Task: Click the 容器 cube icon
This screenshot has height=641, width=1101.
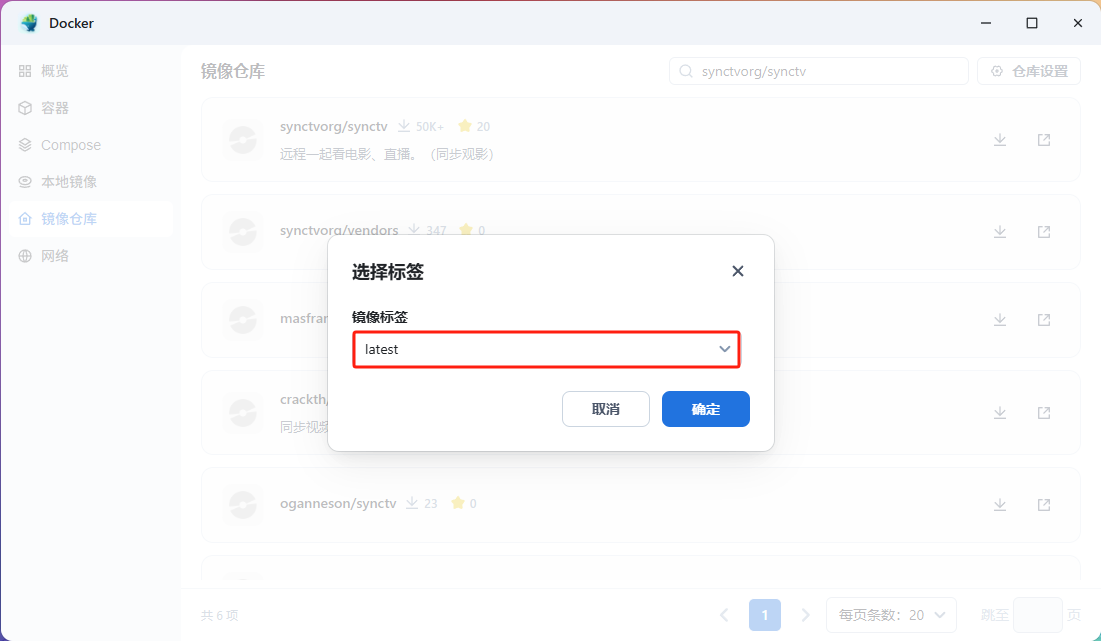Action: [25, 108]
